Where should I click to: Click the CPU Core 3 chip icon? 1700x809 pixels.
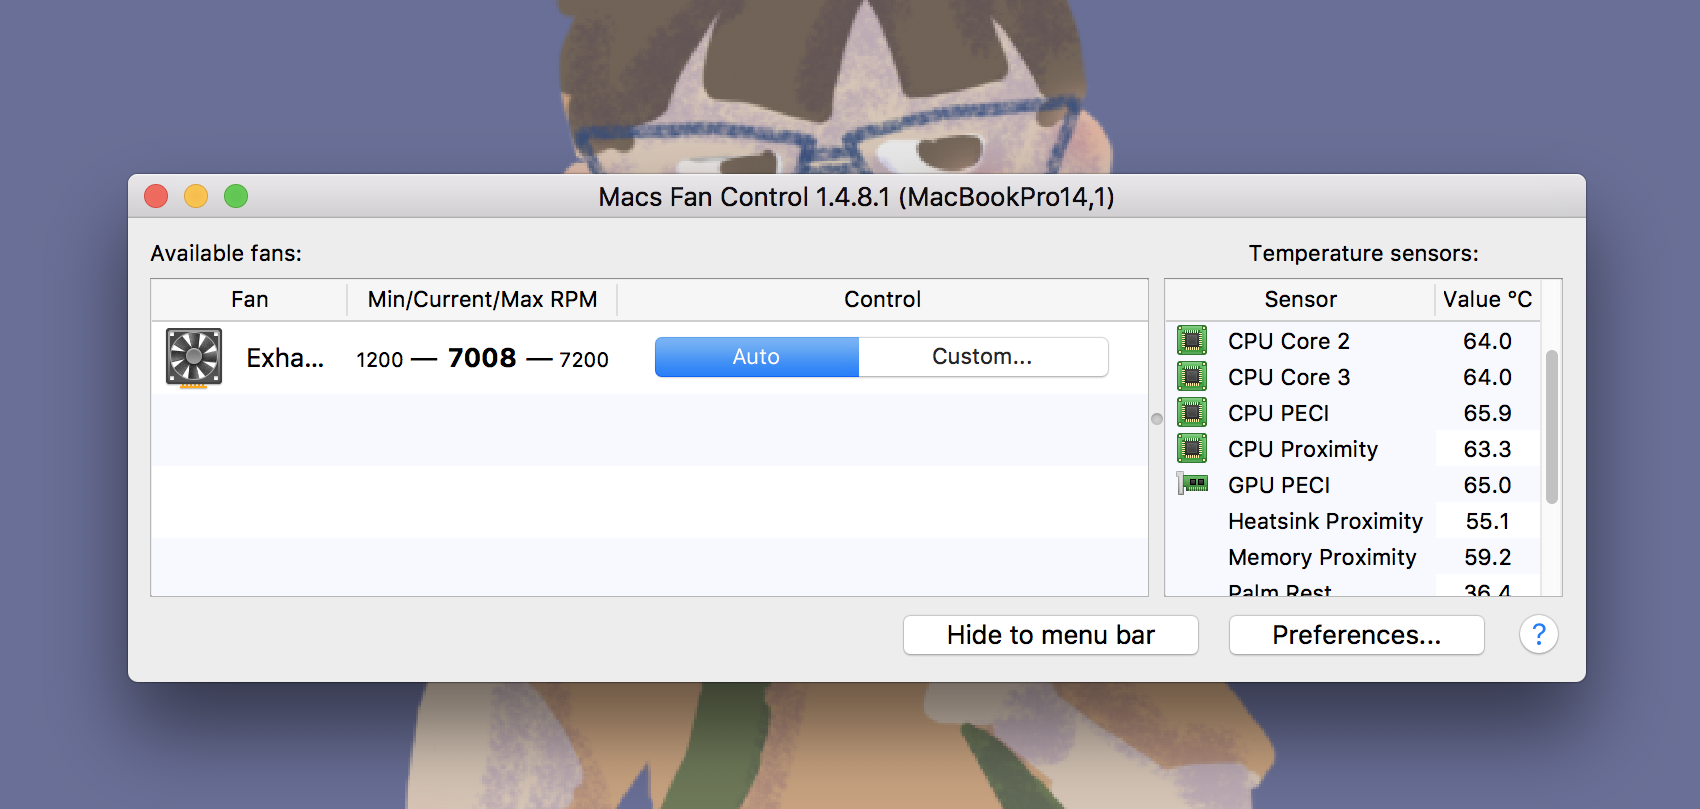pyautogui.click(x=1192, y=377)
